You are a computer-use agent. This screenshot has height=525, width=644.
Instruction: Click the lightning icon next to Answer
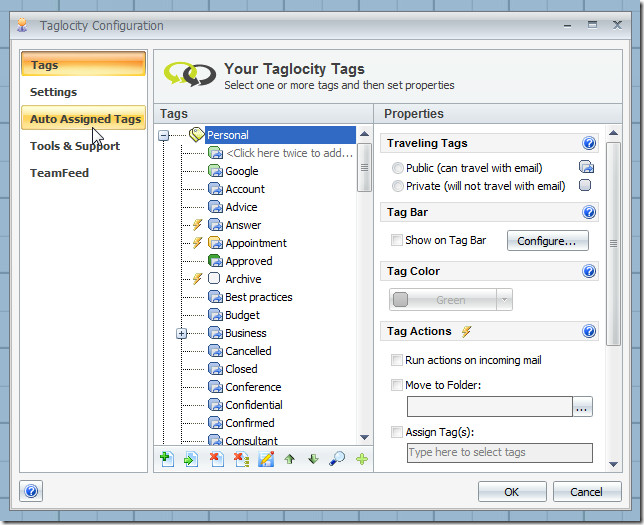click(x=198, y=225)
